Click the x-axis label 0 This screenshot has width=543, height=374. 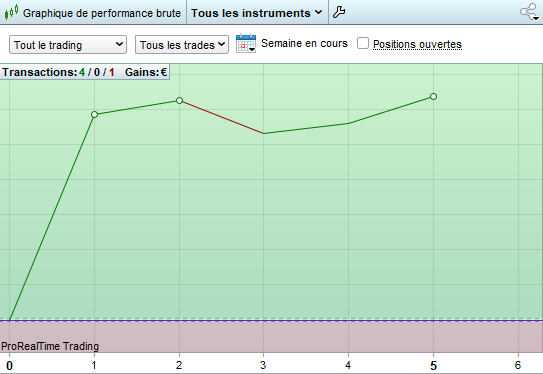9,365
